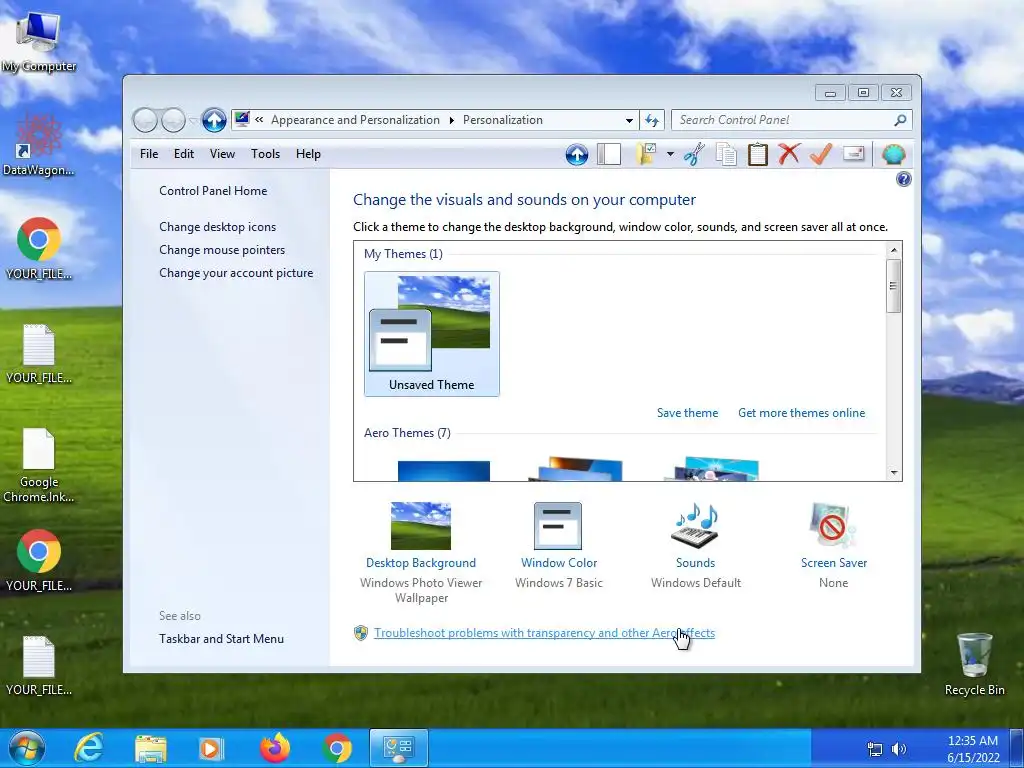The width and height of the screenshot is (1024, 768).
Task: Click the Window Color icon
Action: [x=558, y=526]
